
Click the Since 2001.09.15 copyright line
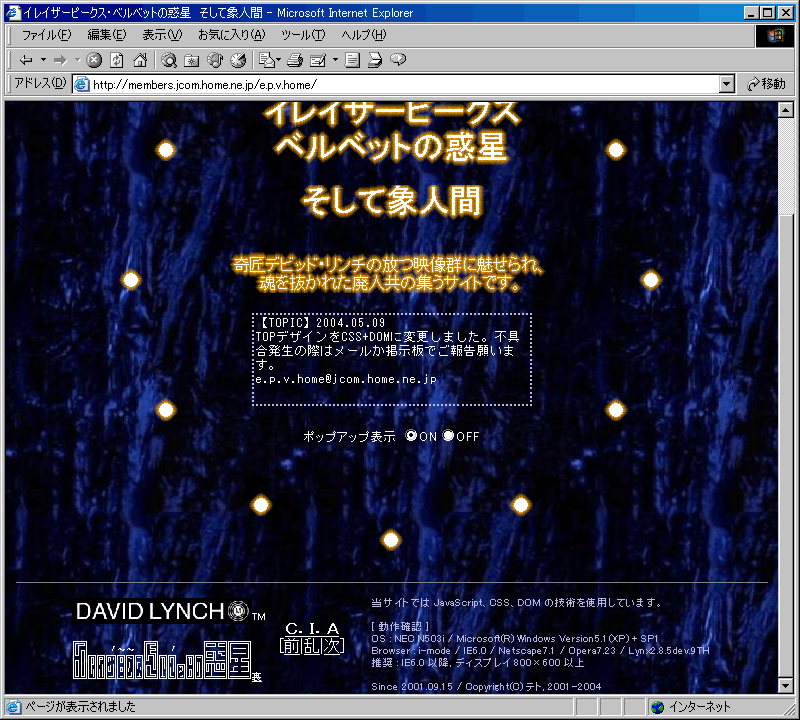click(486, 686)
